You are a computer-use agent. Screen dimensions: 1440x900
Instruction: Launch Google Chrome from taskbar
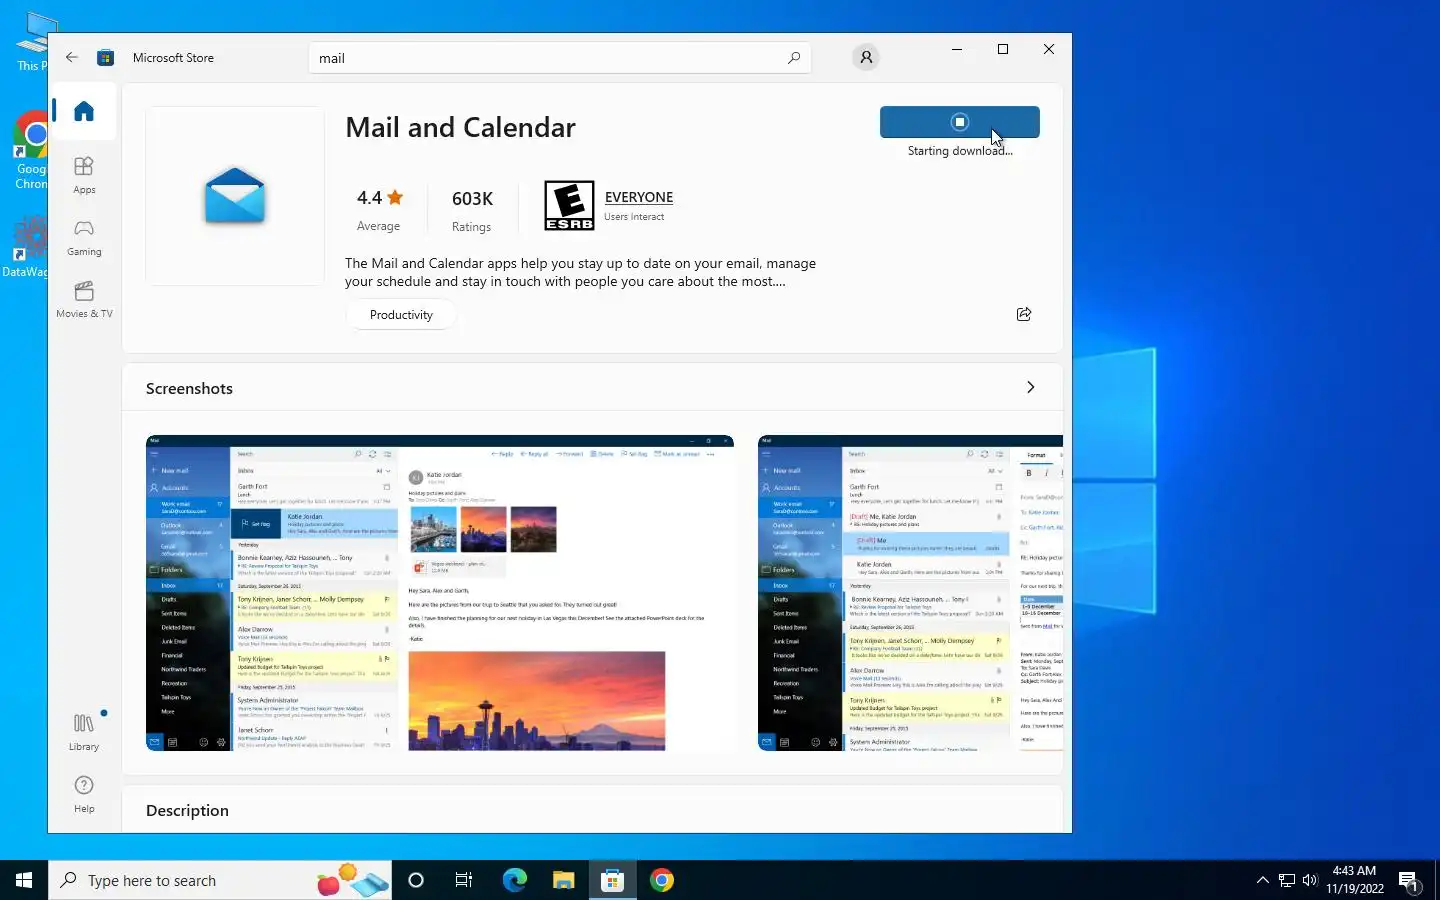coord(661,880)
